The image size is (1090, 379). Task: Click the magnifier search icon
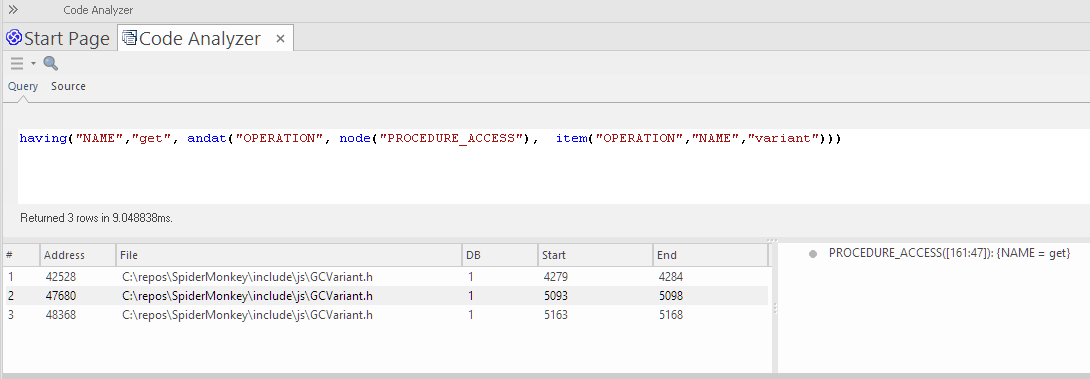point(51,64)
